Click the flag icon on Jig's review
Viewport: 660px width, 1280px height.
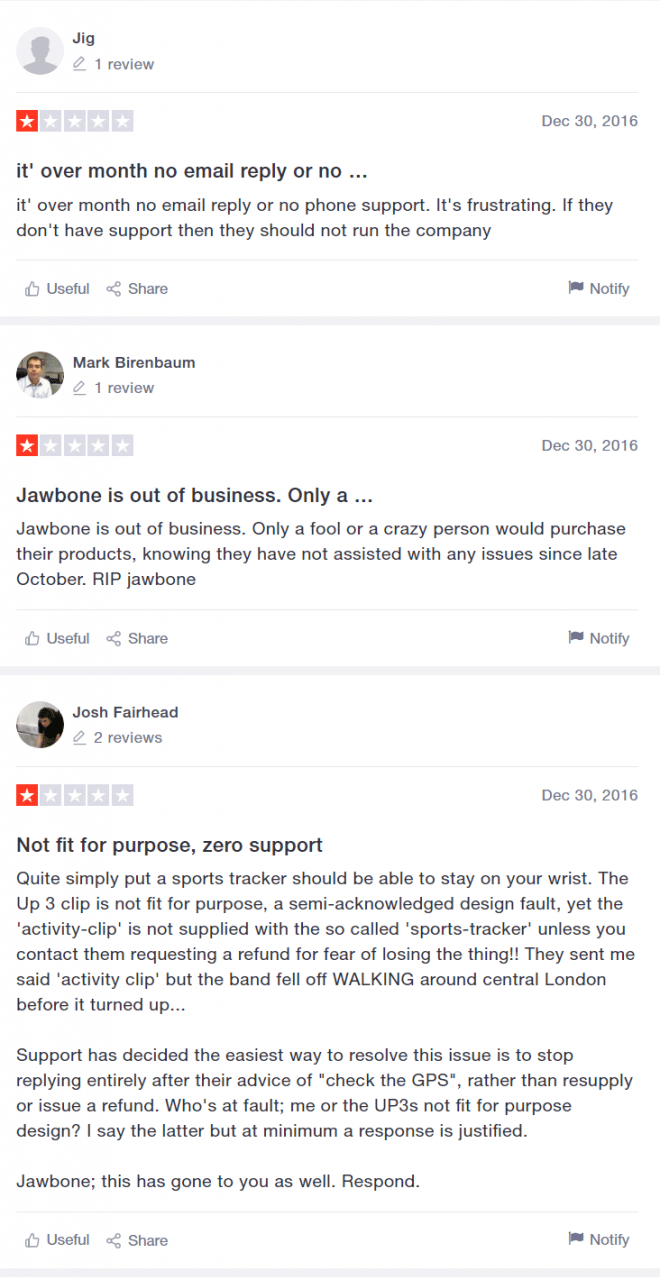coord(576,288)
